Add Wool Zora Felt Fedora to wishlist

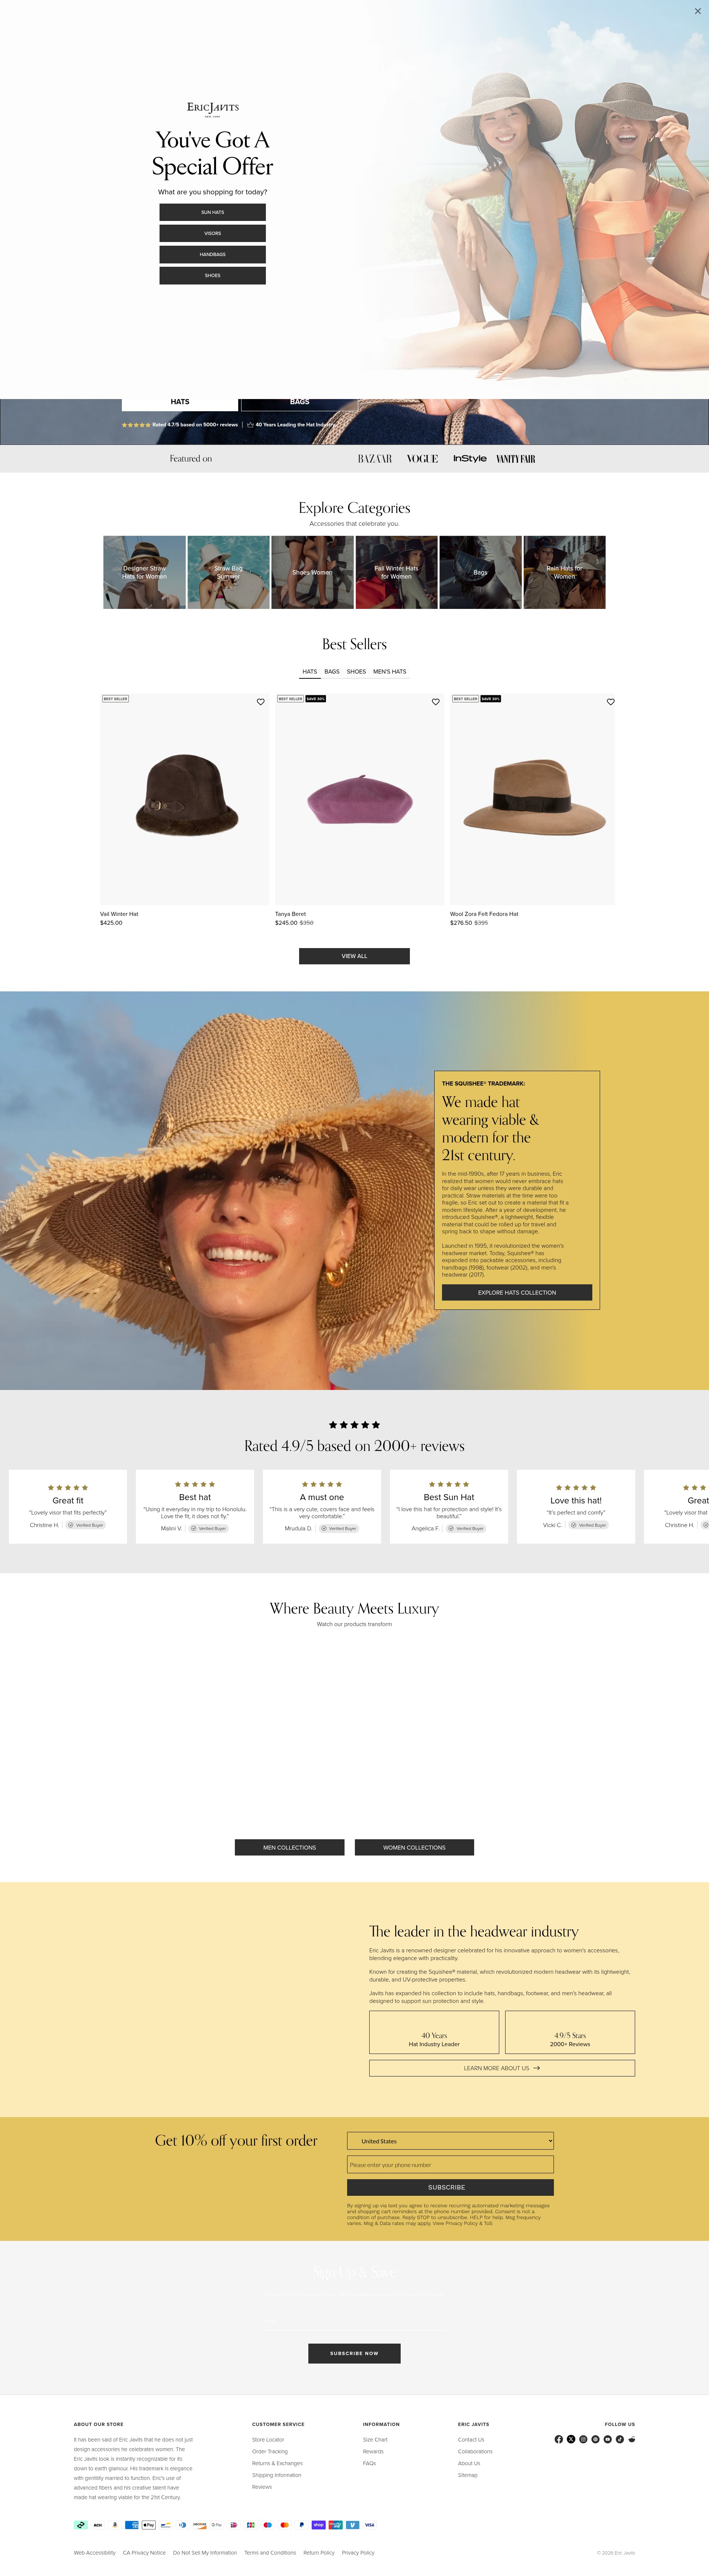point(611,702)
